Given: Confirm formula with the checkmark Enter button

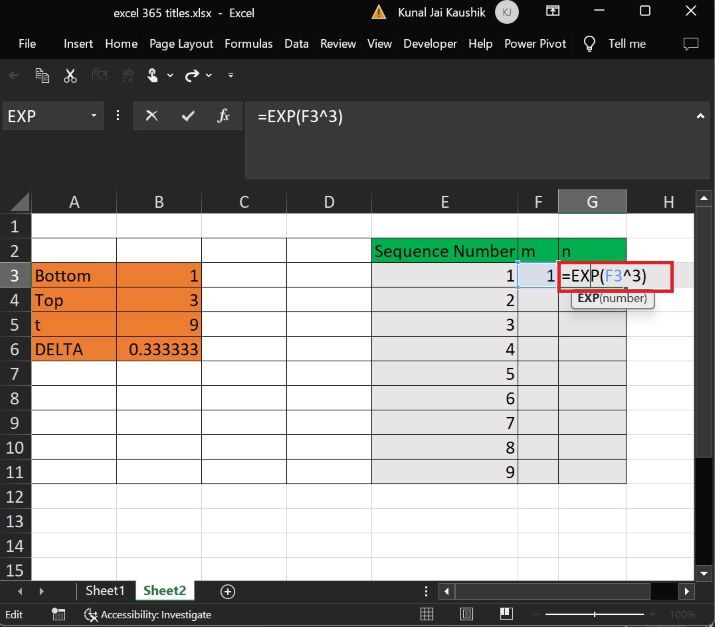Looking at the screenshot, I should point(188,116).
